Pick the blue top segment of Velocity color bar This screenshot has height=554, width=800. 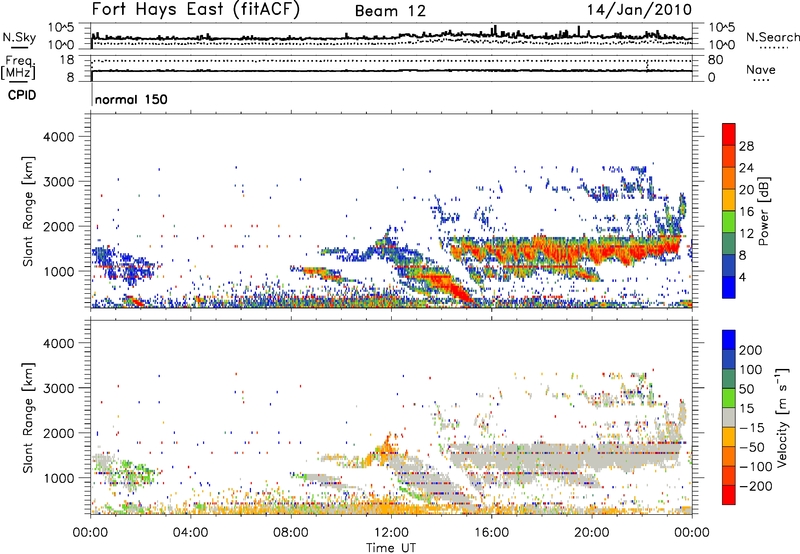pos(729,340)
